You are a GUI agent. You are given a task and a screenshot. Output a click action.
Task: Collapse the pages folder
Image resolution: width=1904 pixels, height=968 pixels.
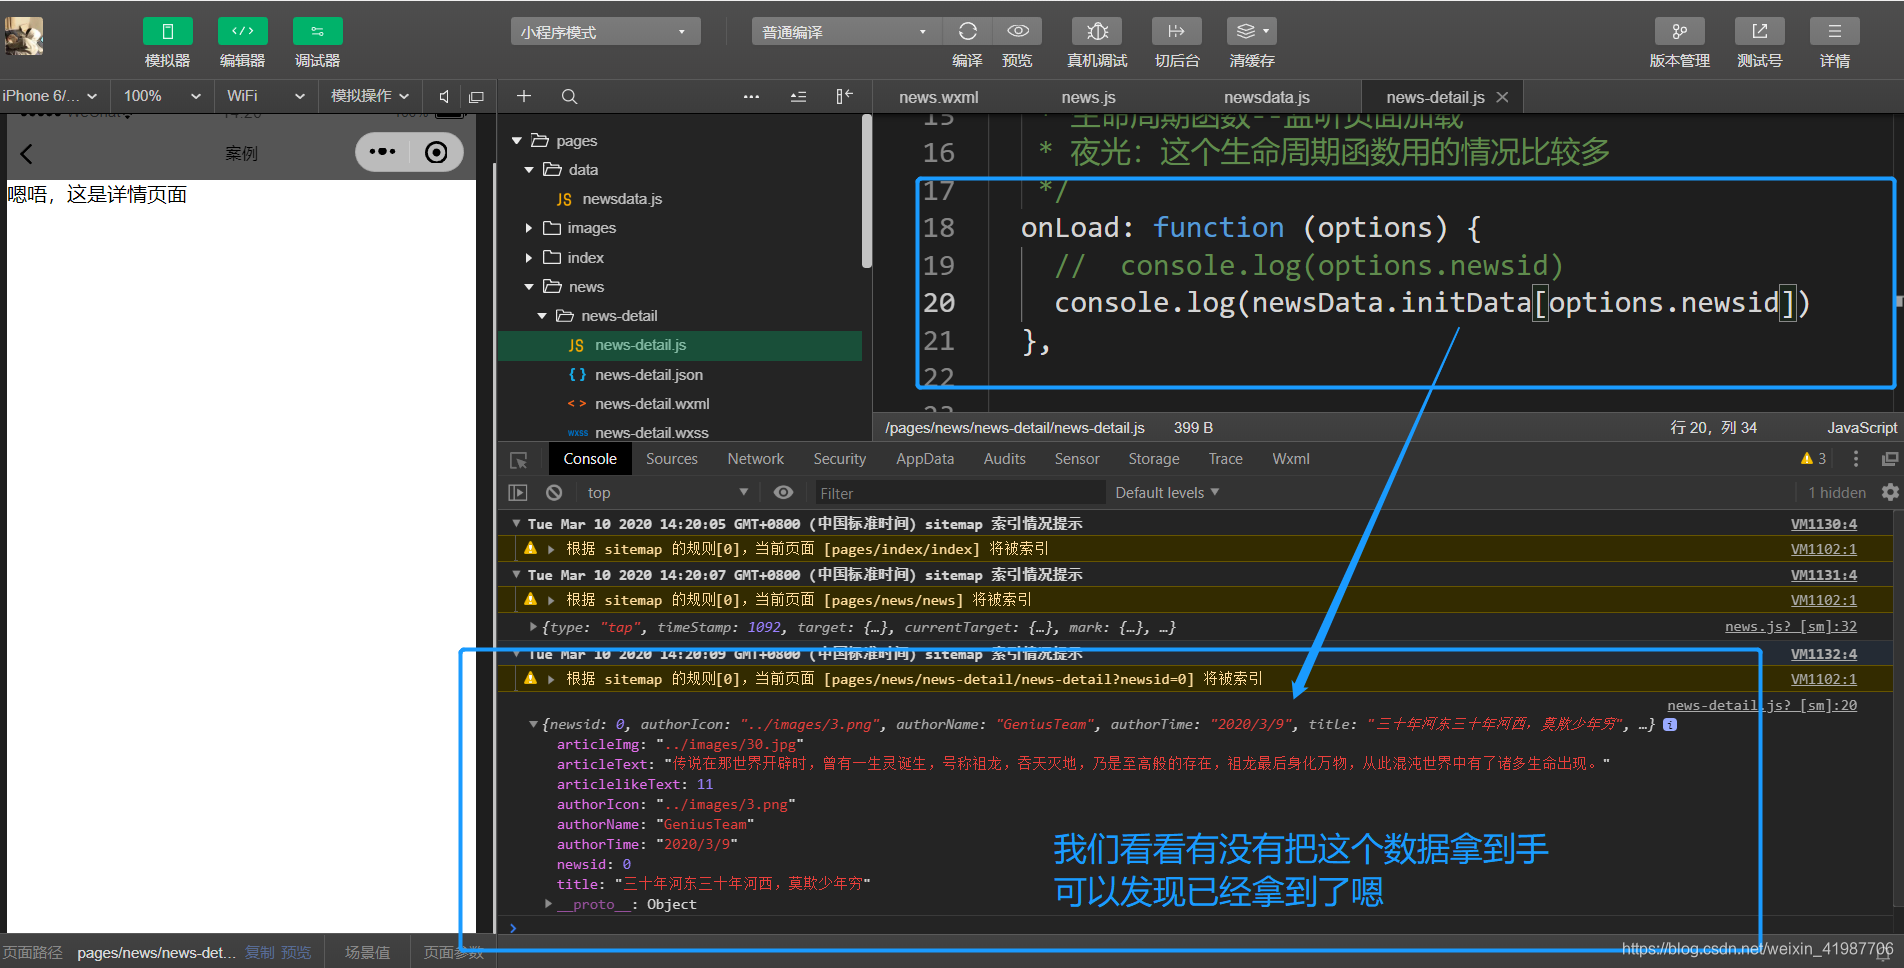click(517, 141)
